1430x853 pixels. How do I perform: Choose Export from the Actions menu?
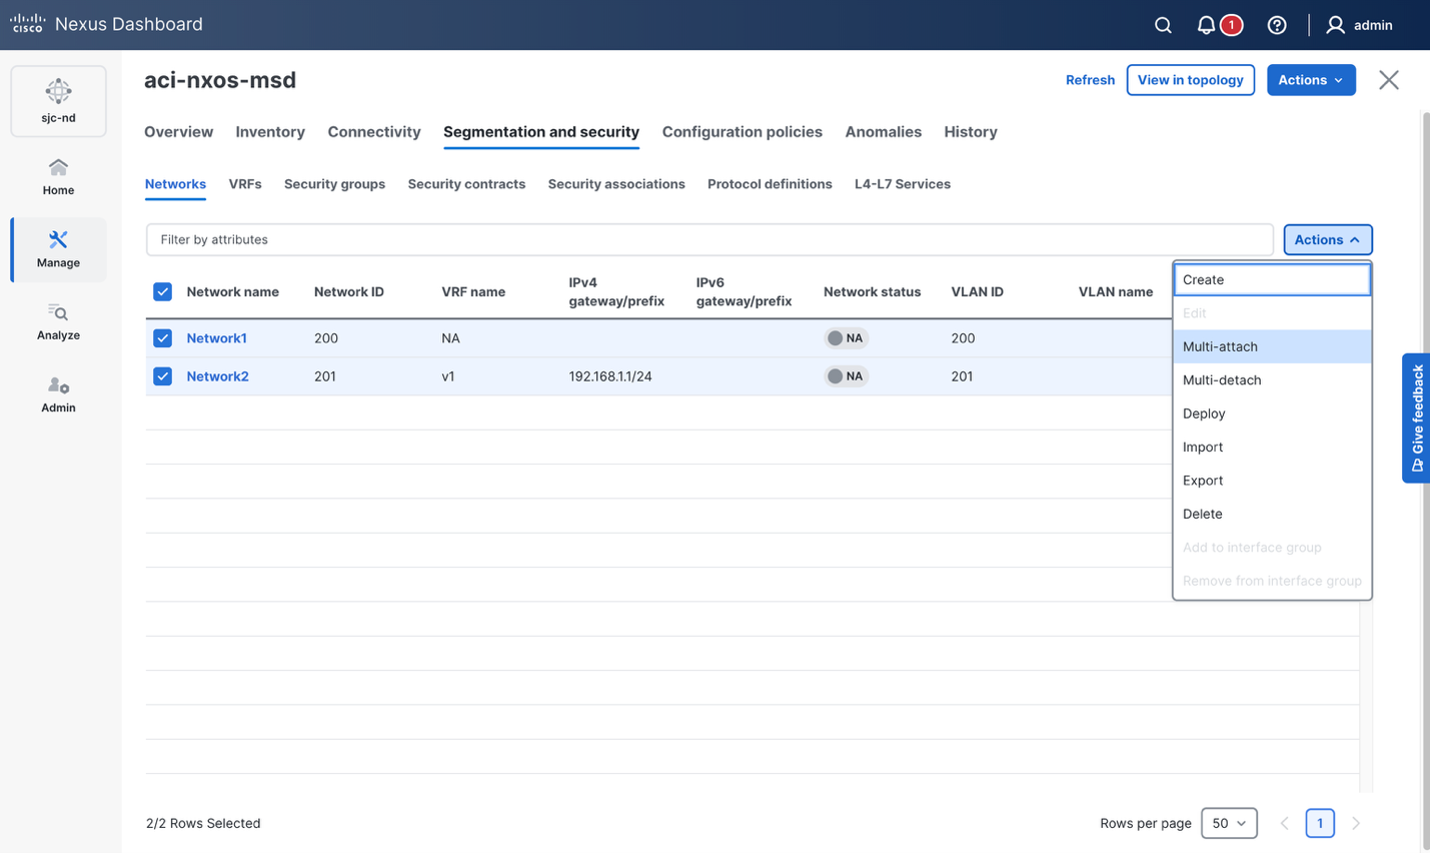click(1272, 481)
